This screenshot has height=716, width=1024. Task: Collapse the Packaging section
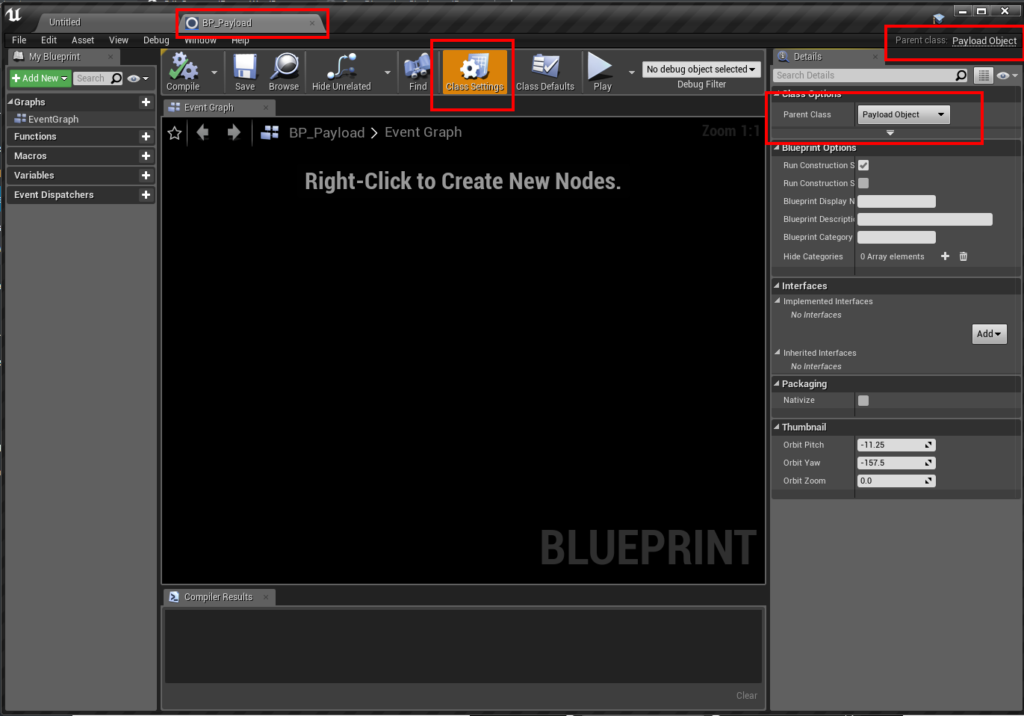tap(777, 383)
